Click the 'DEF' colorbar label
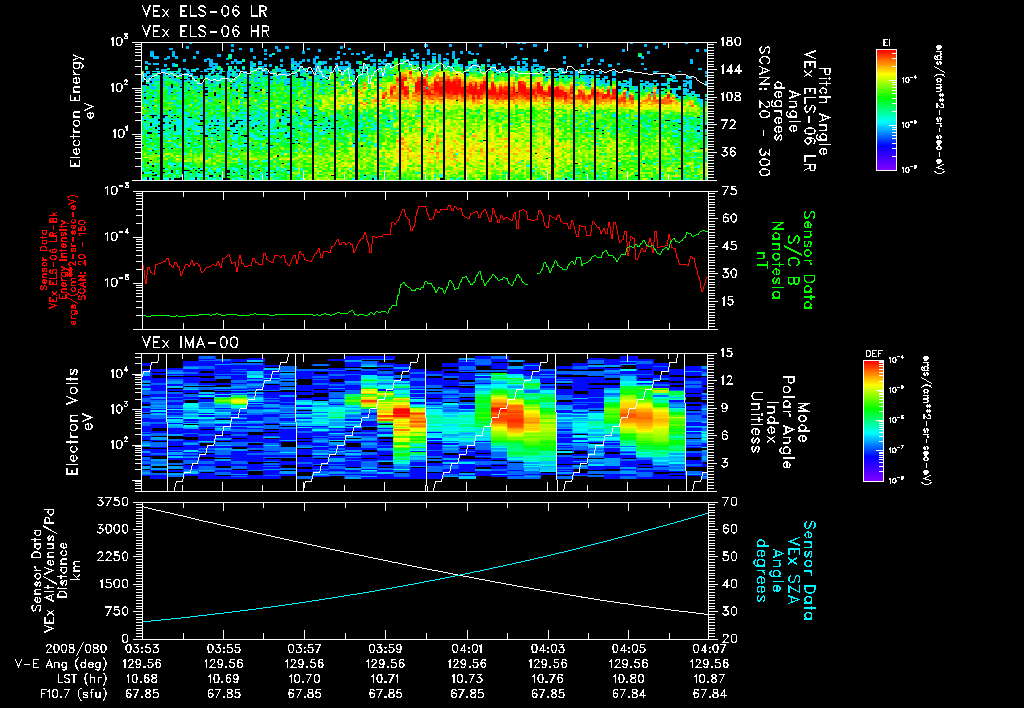This screenshot has width=1024, height=708. (x=873, y=354)
